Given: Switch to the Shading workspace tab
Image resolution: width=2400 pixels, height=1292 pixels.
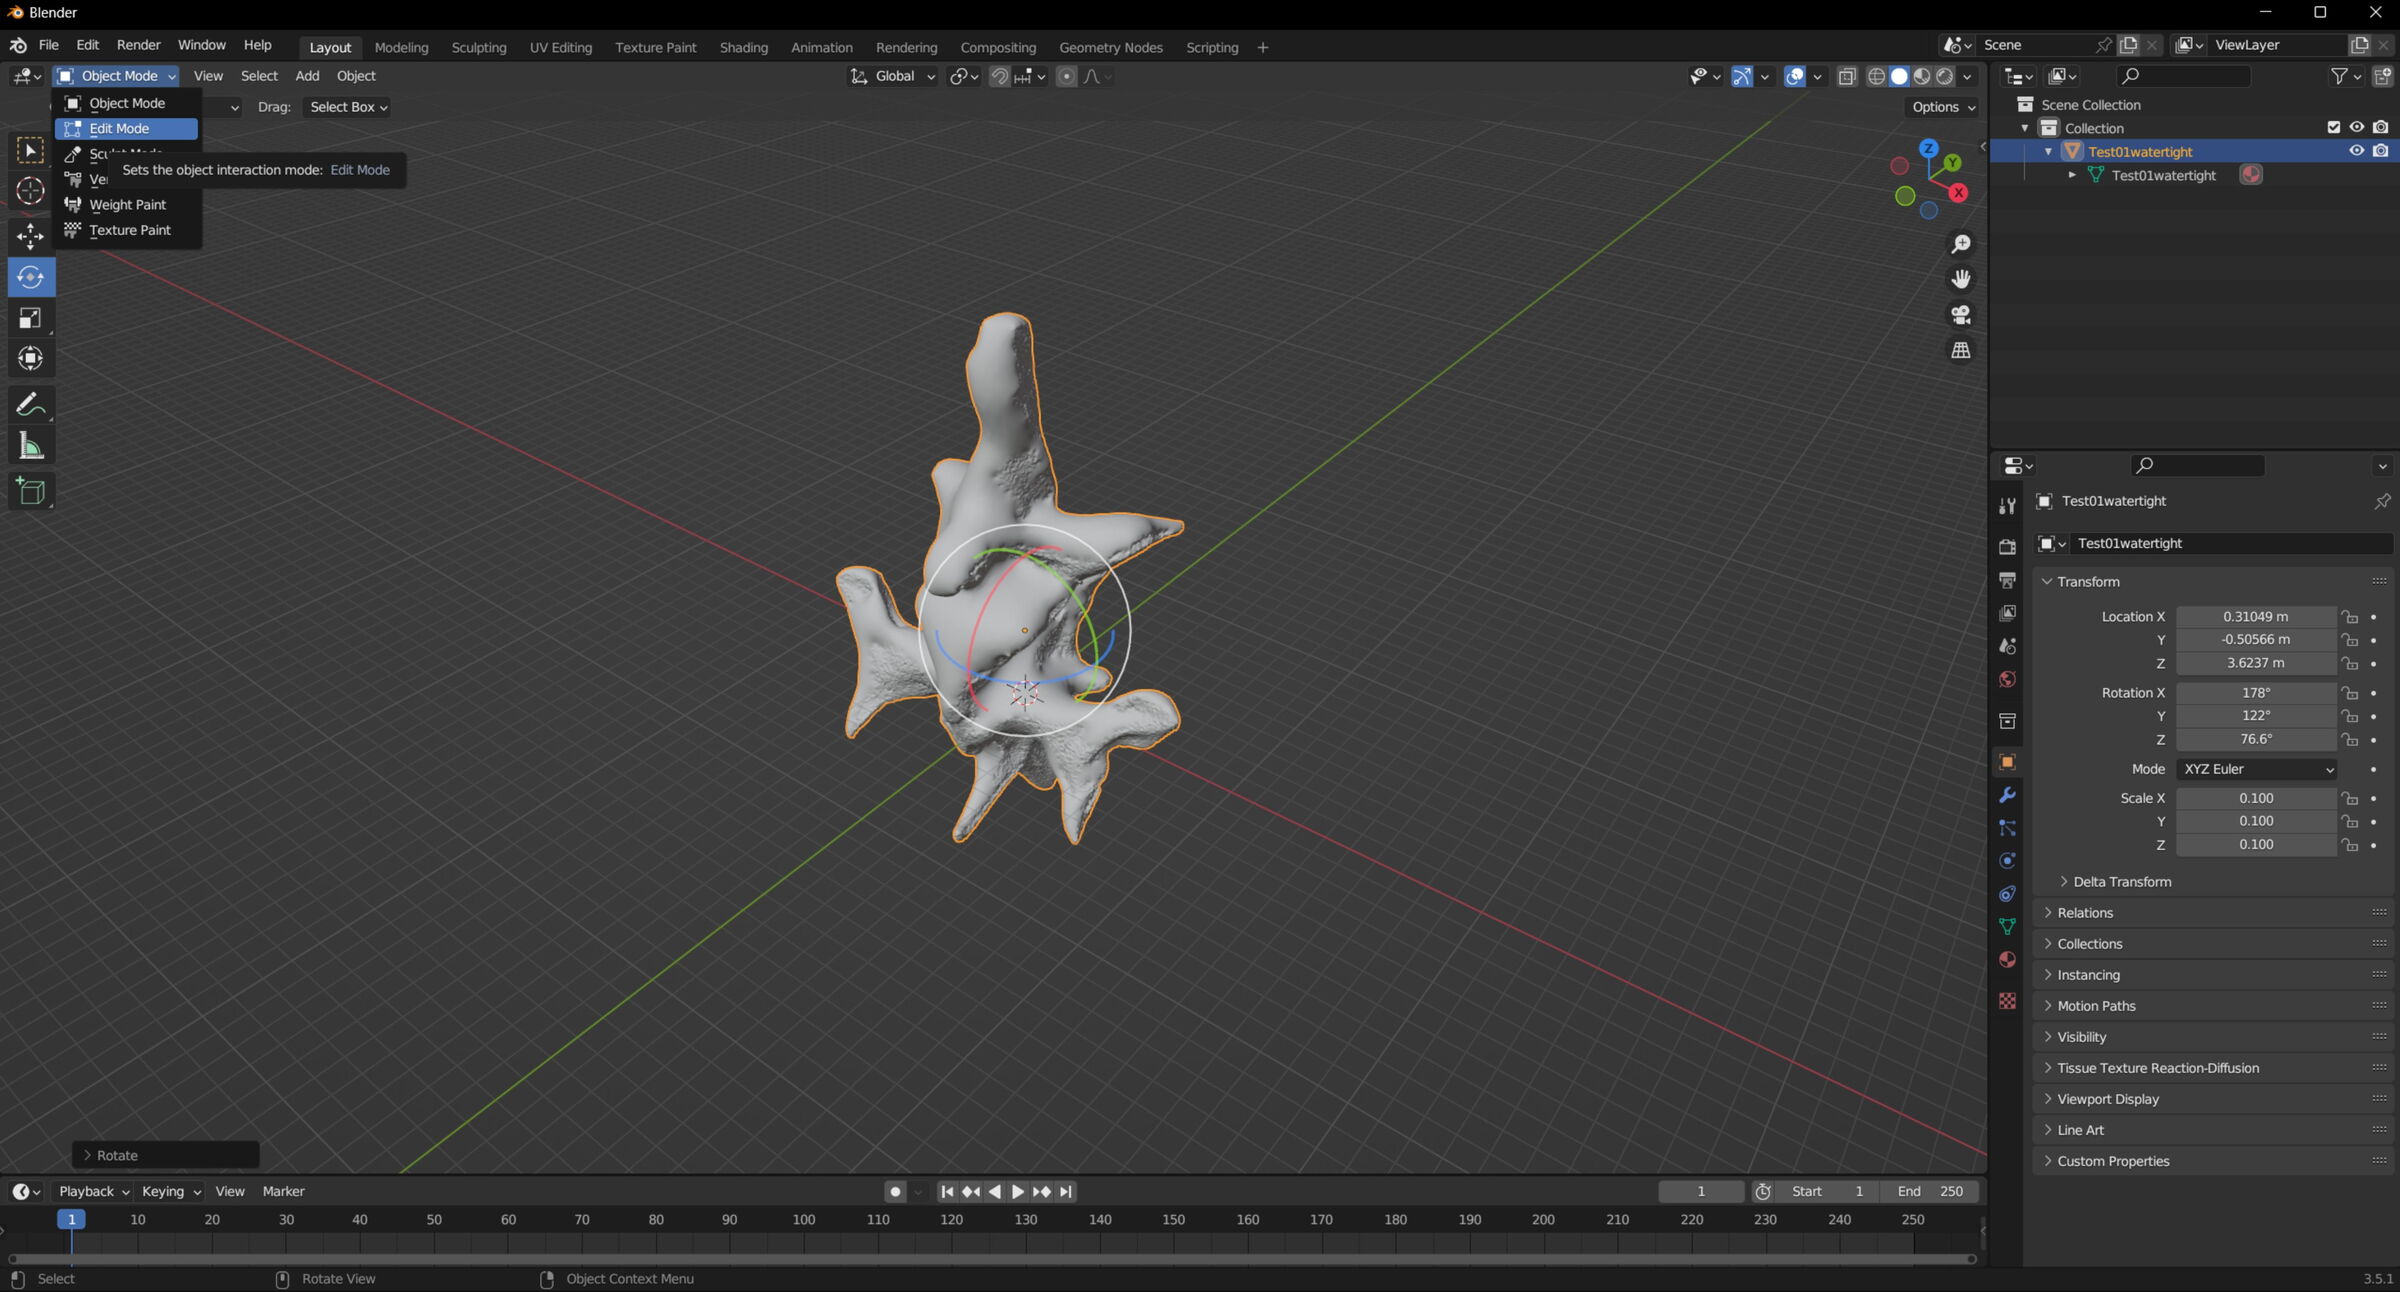Looking at the screenshot, I should 743,47.
